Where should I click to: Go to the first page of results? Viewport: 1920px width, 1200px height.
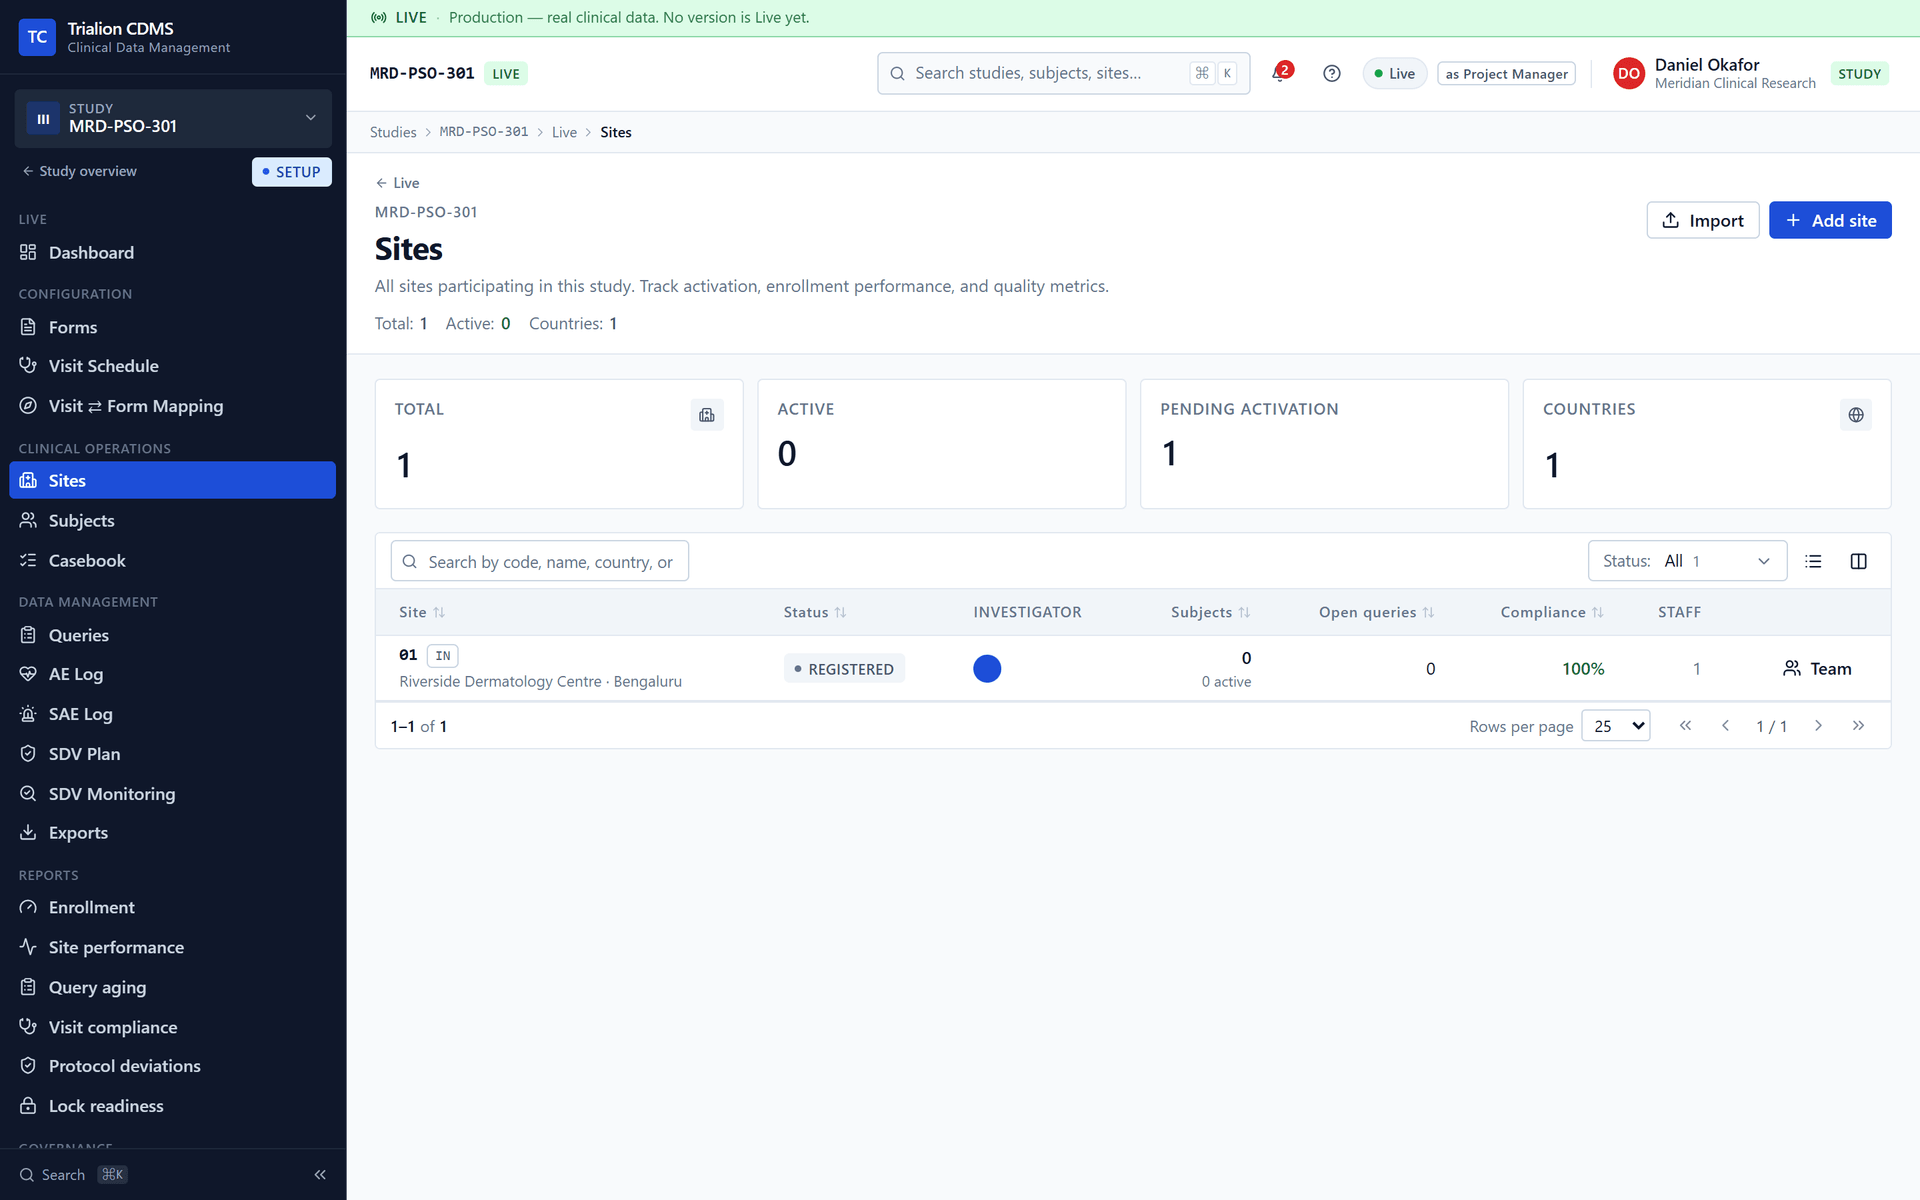(1685, 726)
